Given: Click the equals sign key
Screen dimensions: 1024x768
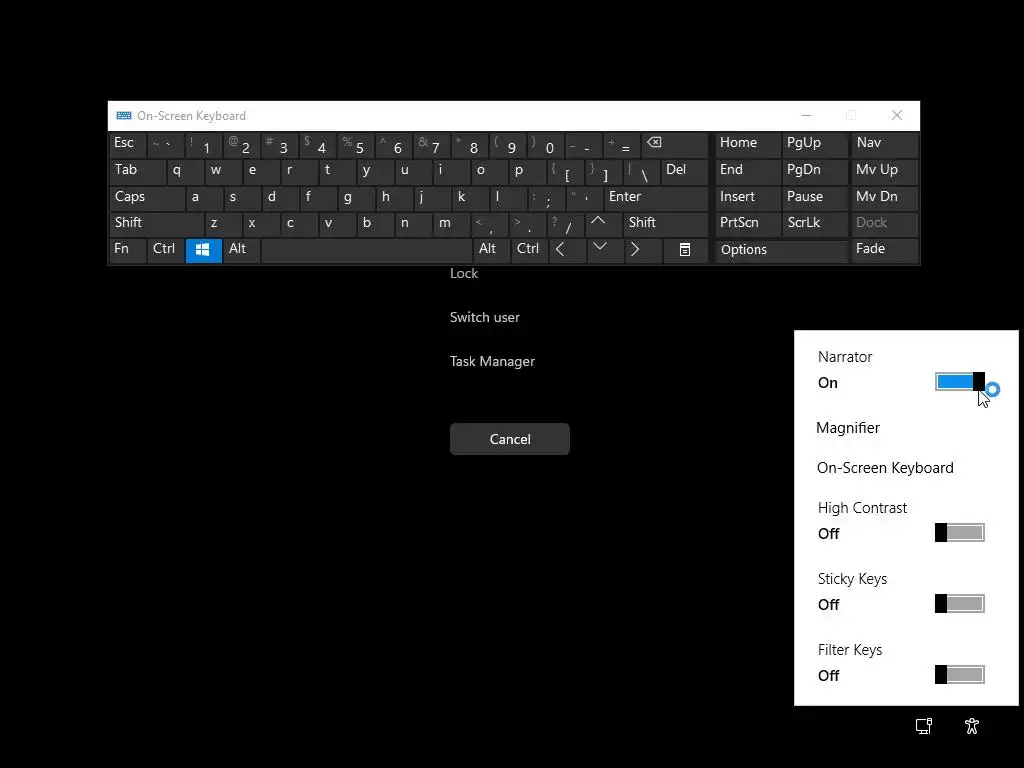Looking at the screenshot, I should (x=622, y=144).
